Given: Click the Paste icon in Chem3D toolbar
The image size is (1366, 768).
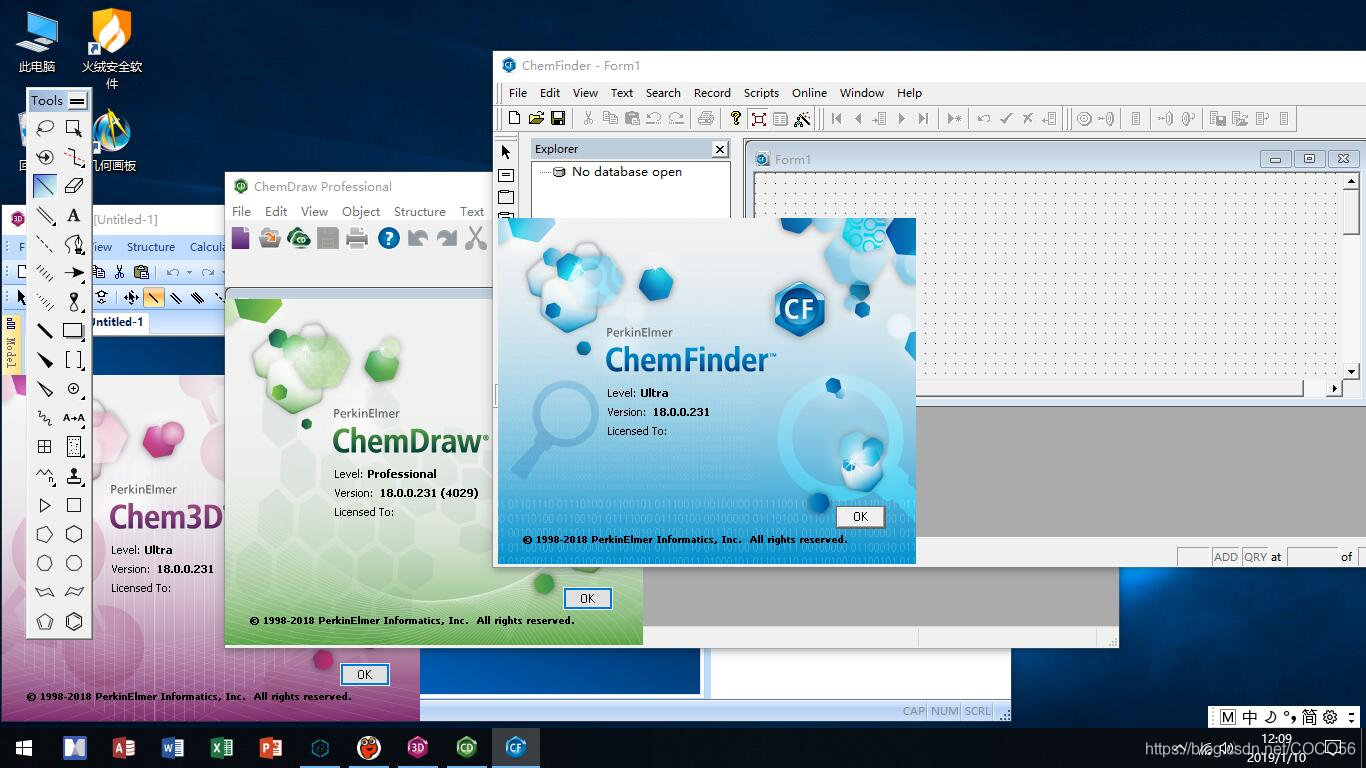Looking at the screenshot, I should [x=141, y=272].
